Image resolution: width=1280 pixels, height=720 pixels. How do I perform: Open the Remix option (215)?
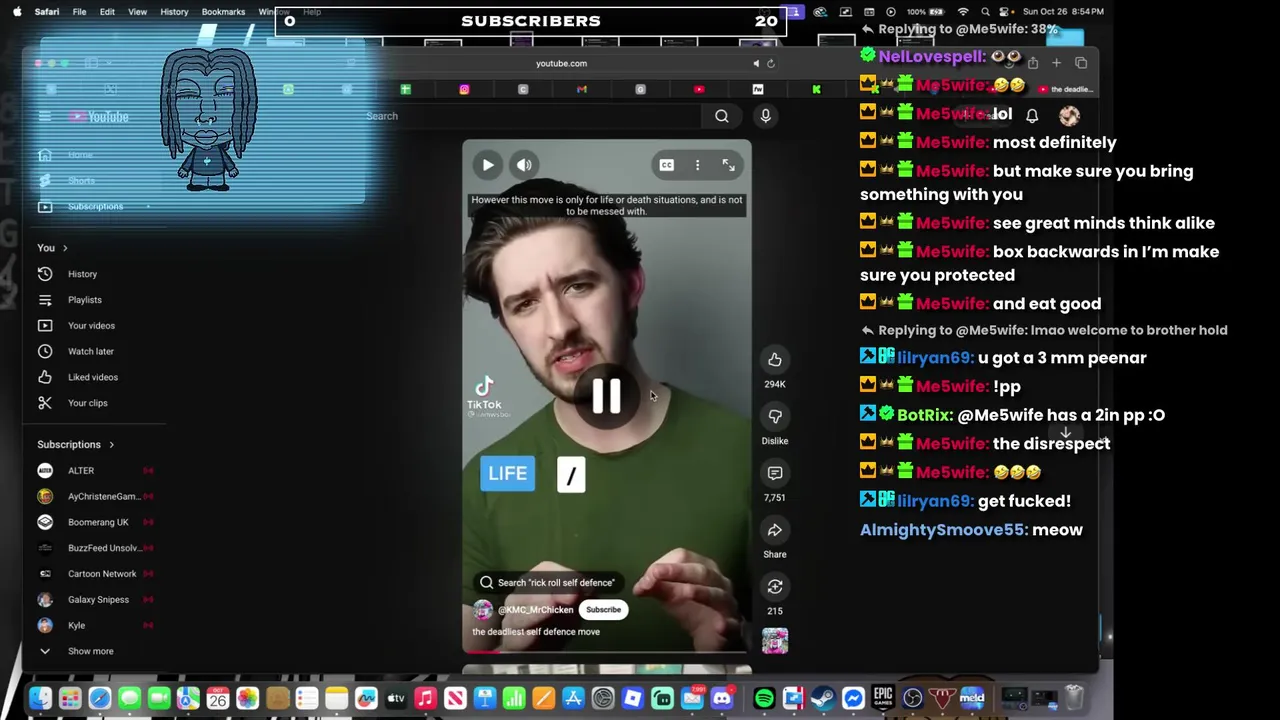pyautogui.click(x=775, y=587)
